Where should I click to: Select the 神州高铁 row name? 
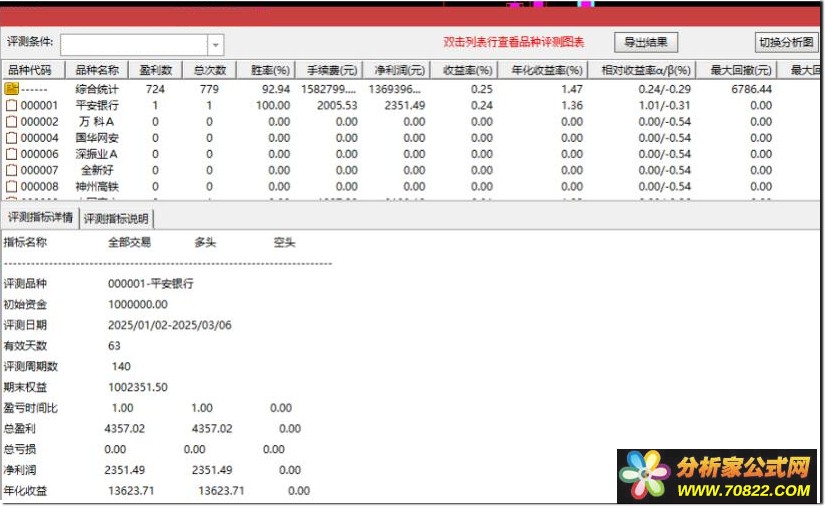click(x=97, y=187)
